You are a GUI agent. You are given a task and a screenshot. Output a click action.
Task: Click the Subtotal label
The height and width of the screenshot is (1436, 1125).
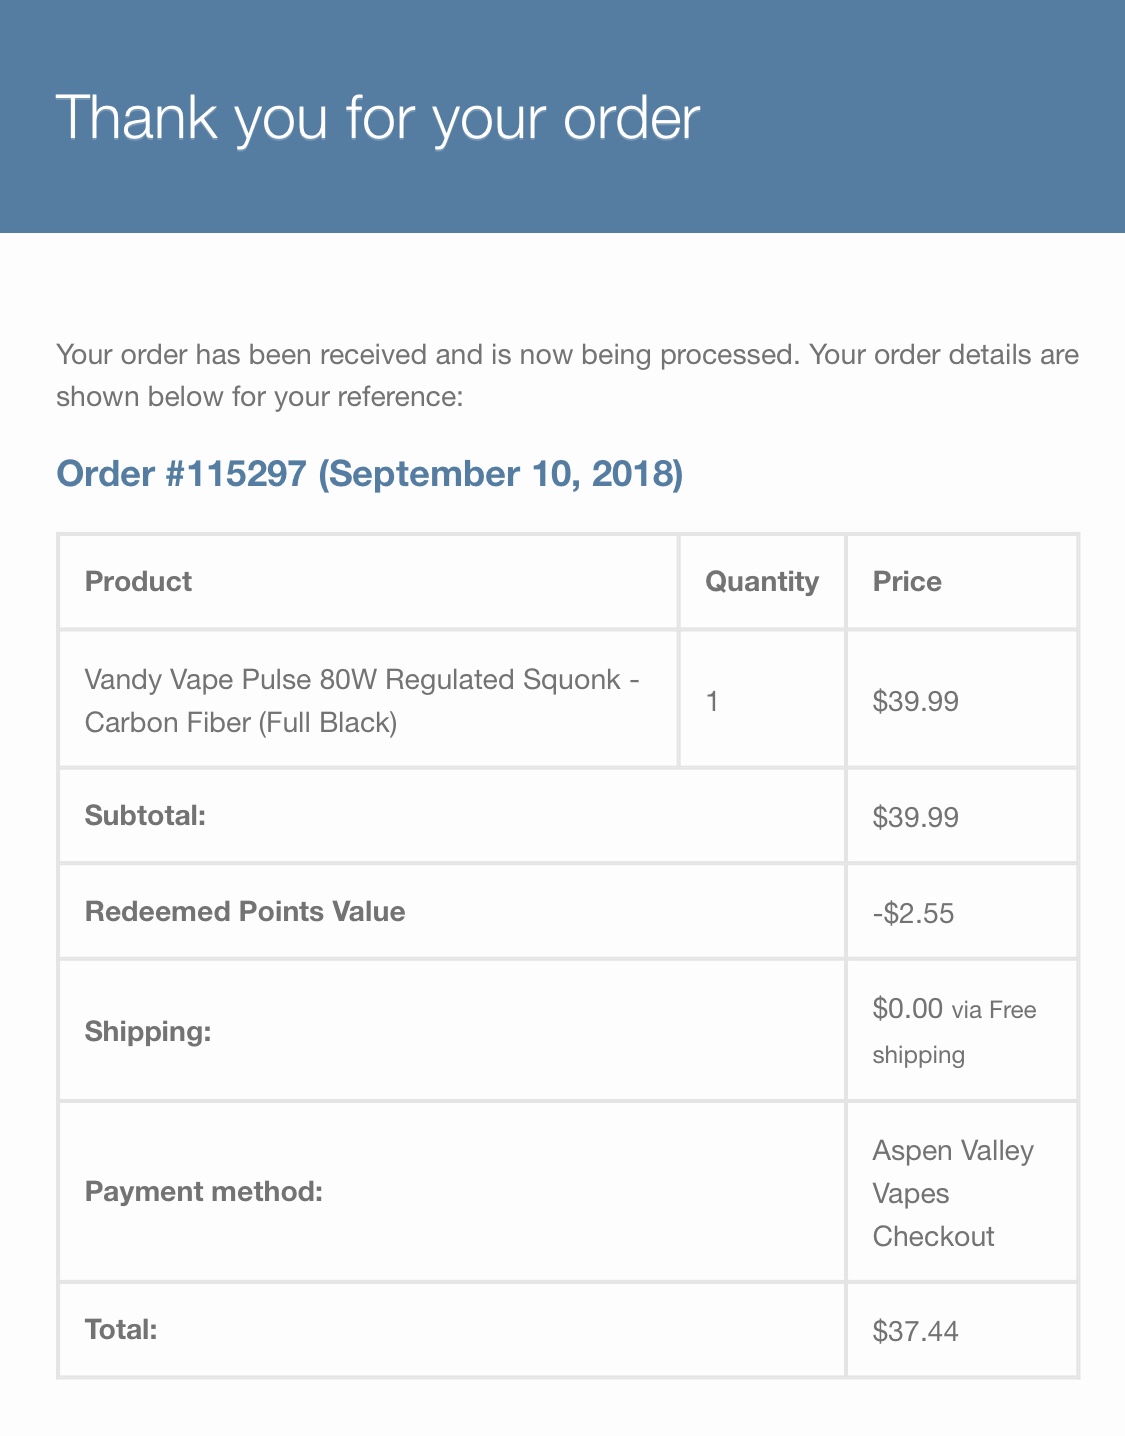coord(145,815)
